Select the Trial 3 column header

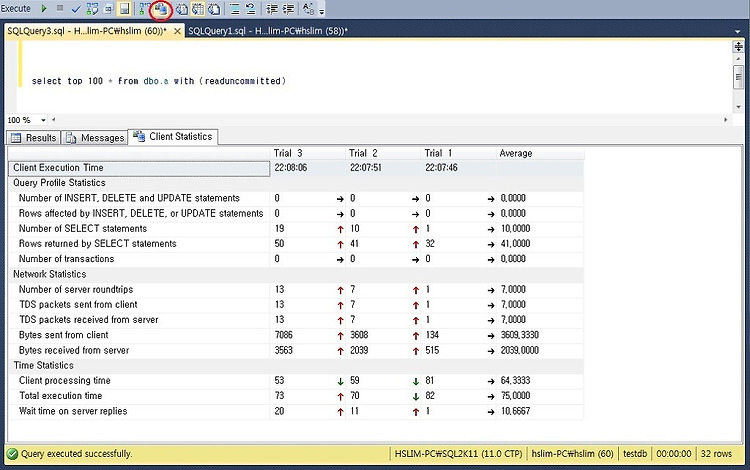(308, 153)
